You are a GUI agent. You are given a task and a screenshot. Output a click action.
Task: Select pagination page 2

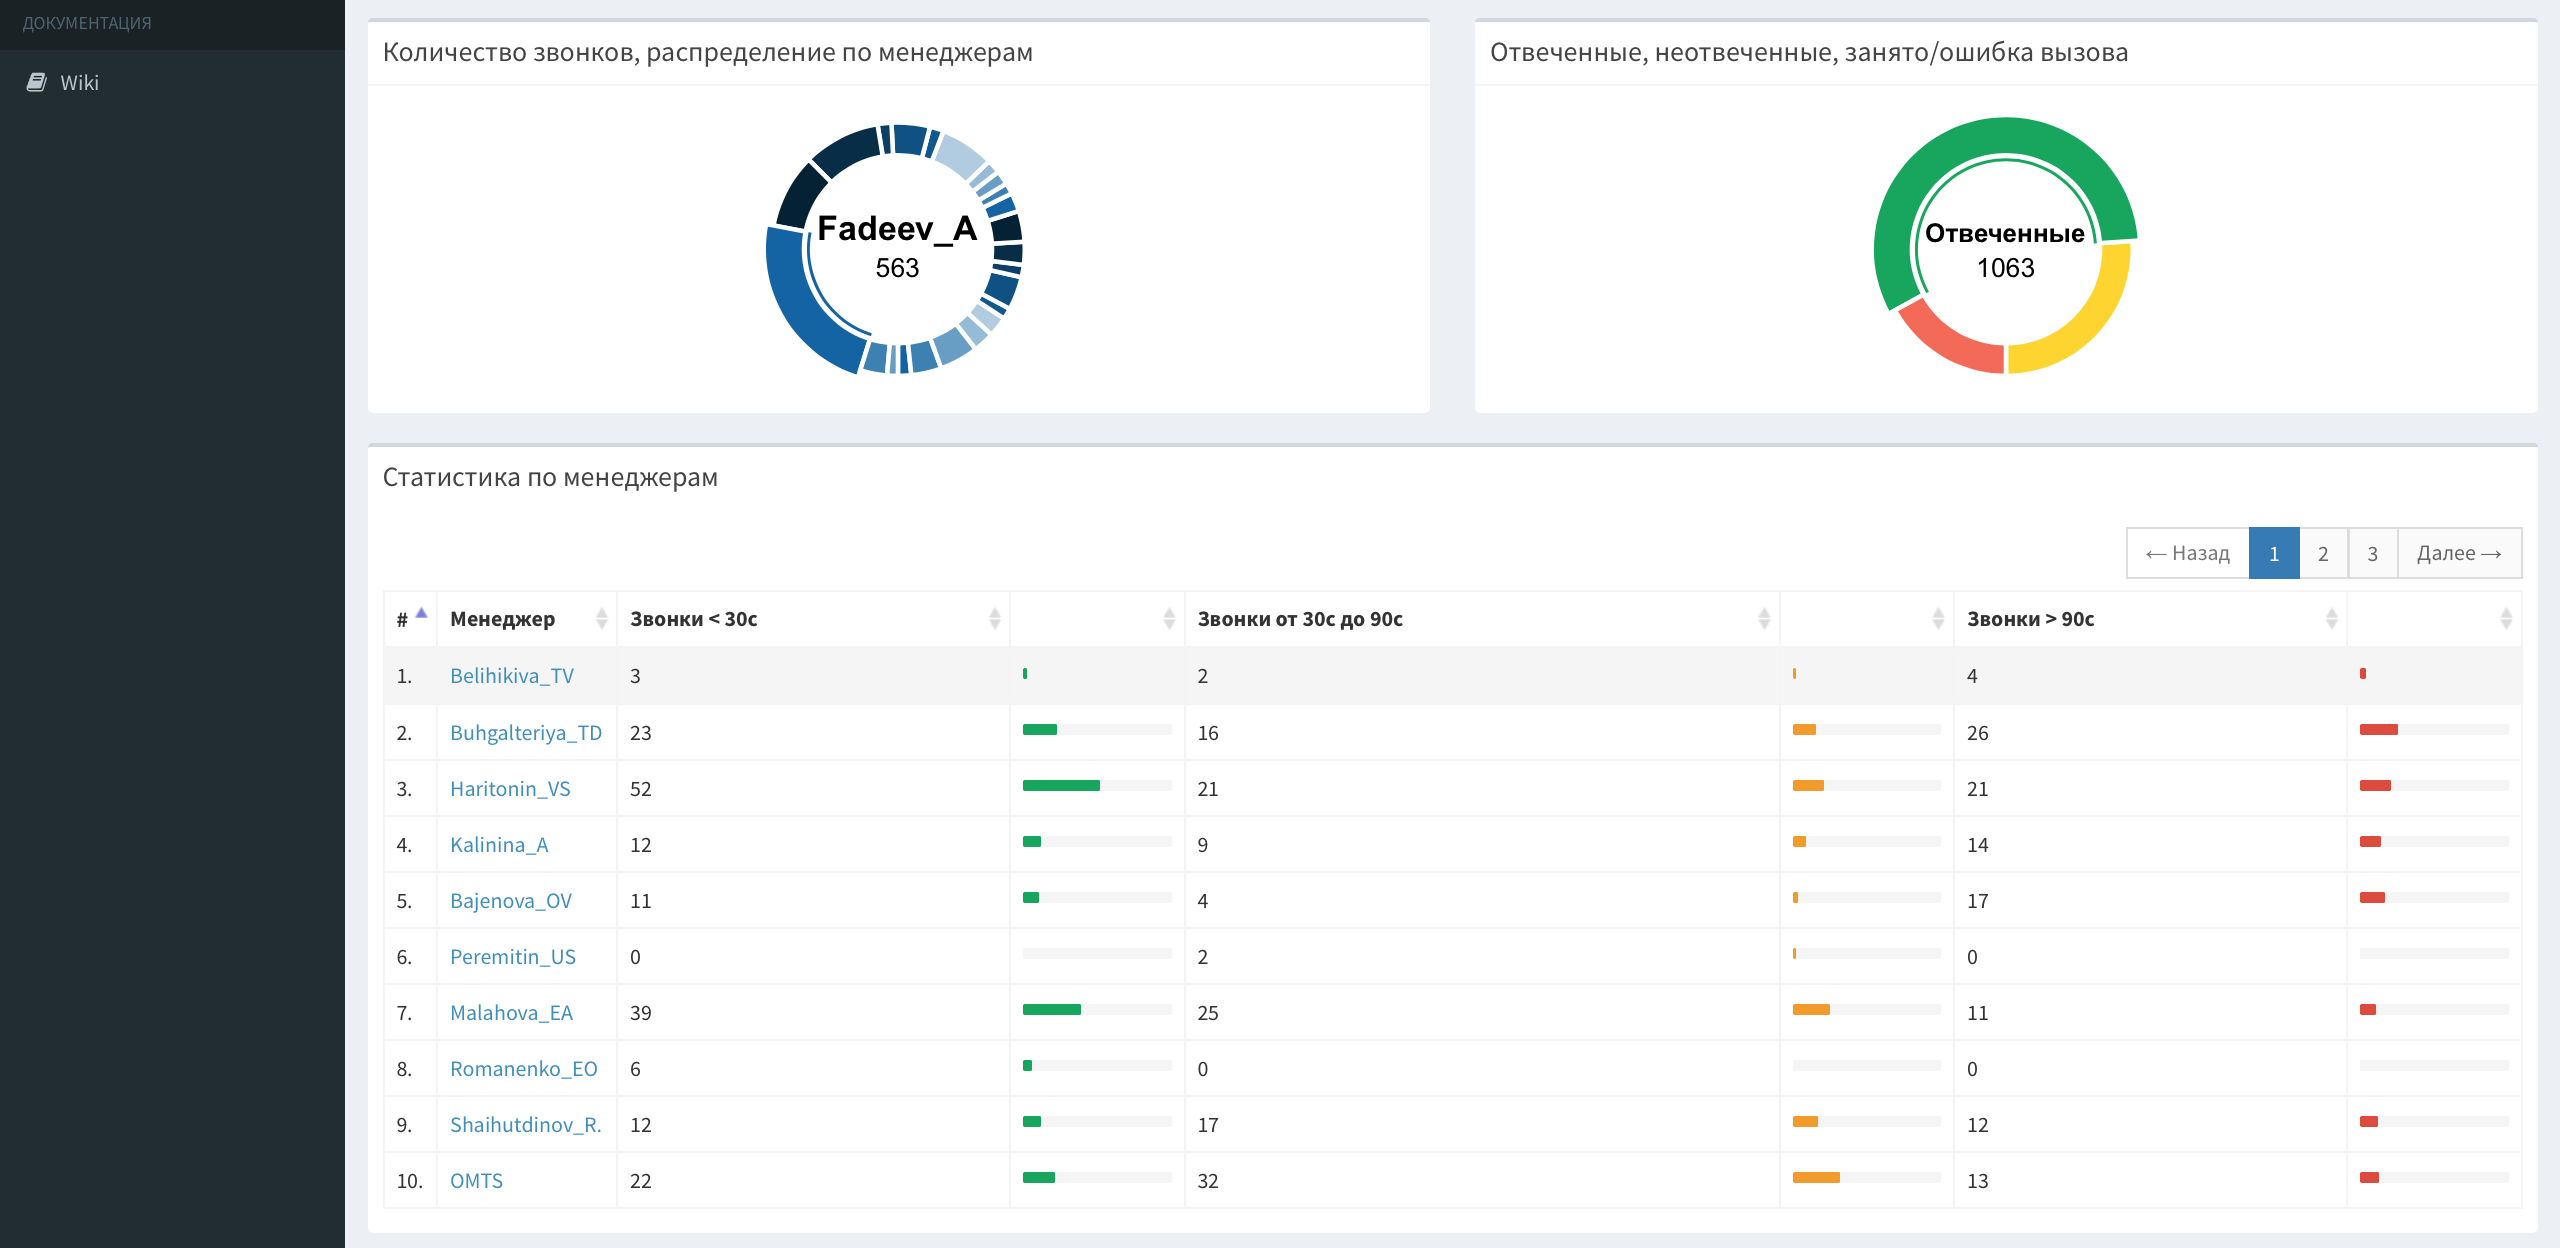2323,553
